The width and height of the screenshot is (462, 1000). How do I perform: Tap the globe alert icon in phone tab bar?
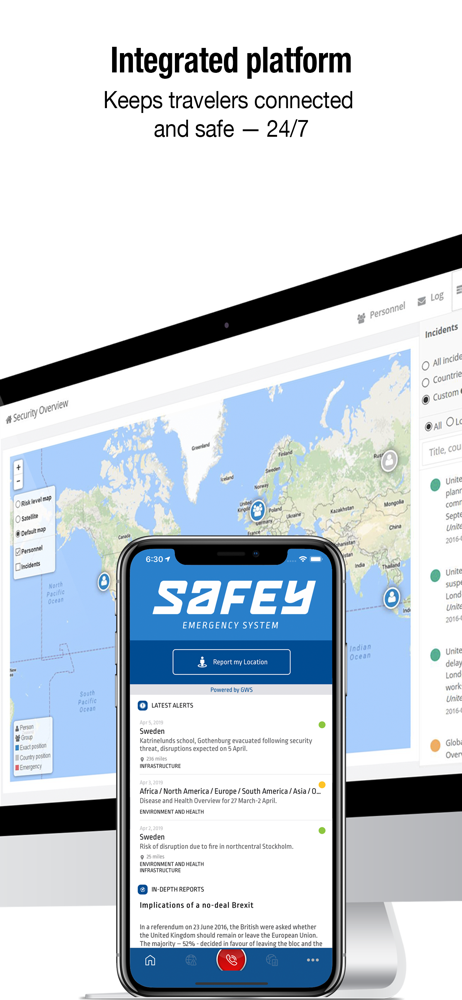pos(191,960)
